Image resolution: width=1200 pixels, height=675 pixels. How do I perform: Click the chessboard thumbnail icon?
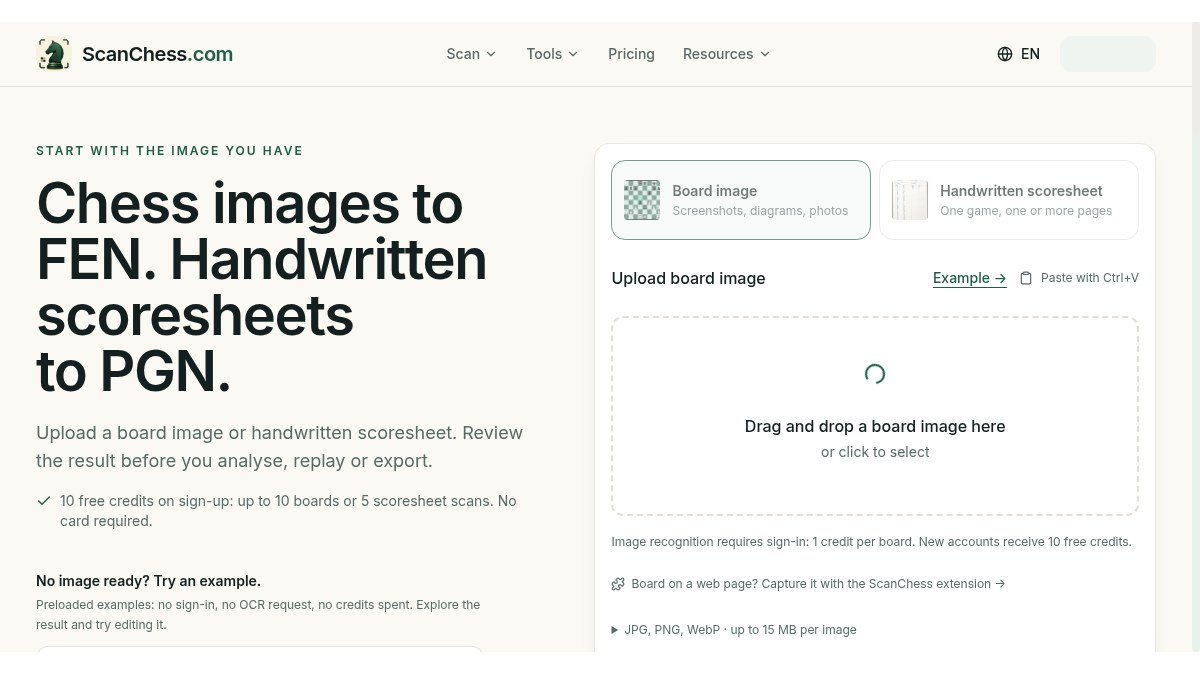pos(642,200)
